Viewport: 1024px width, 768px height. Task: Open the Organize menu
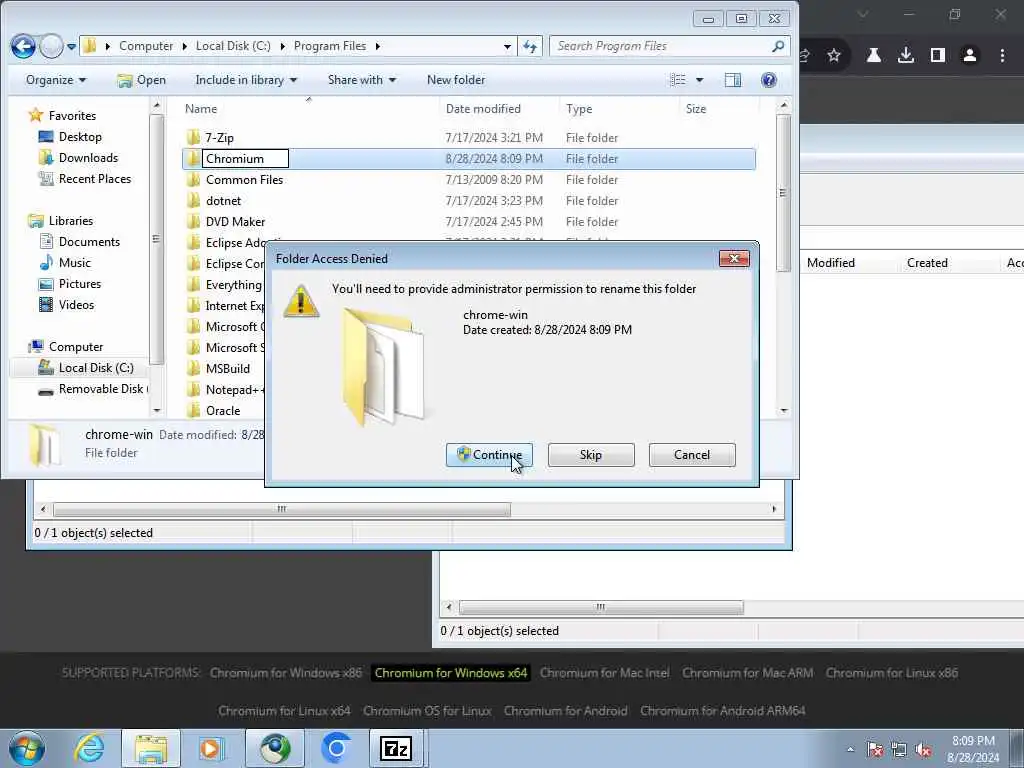coord(56,80)
